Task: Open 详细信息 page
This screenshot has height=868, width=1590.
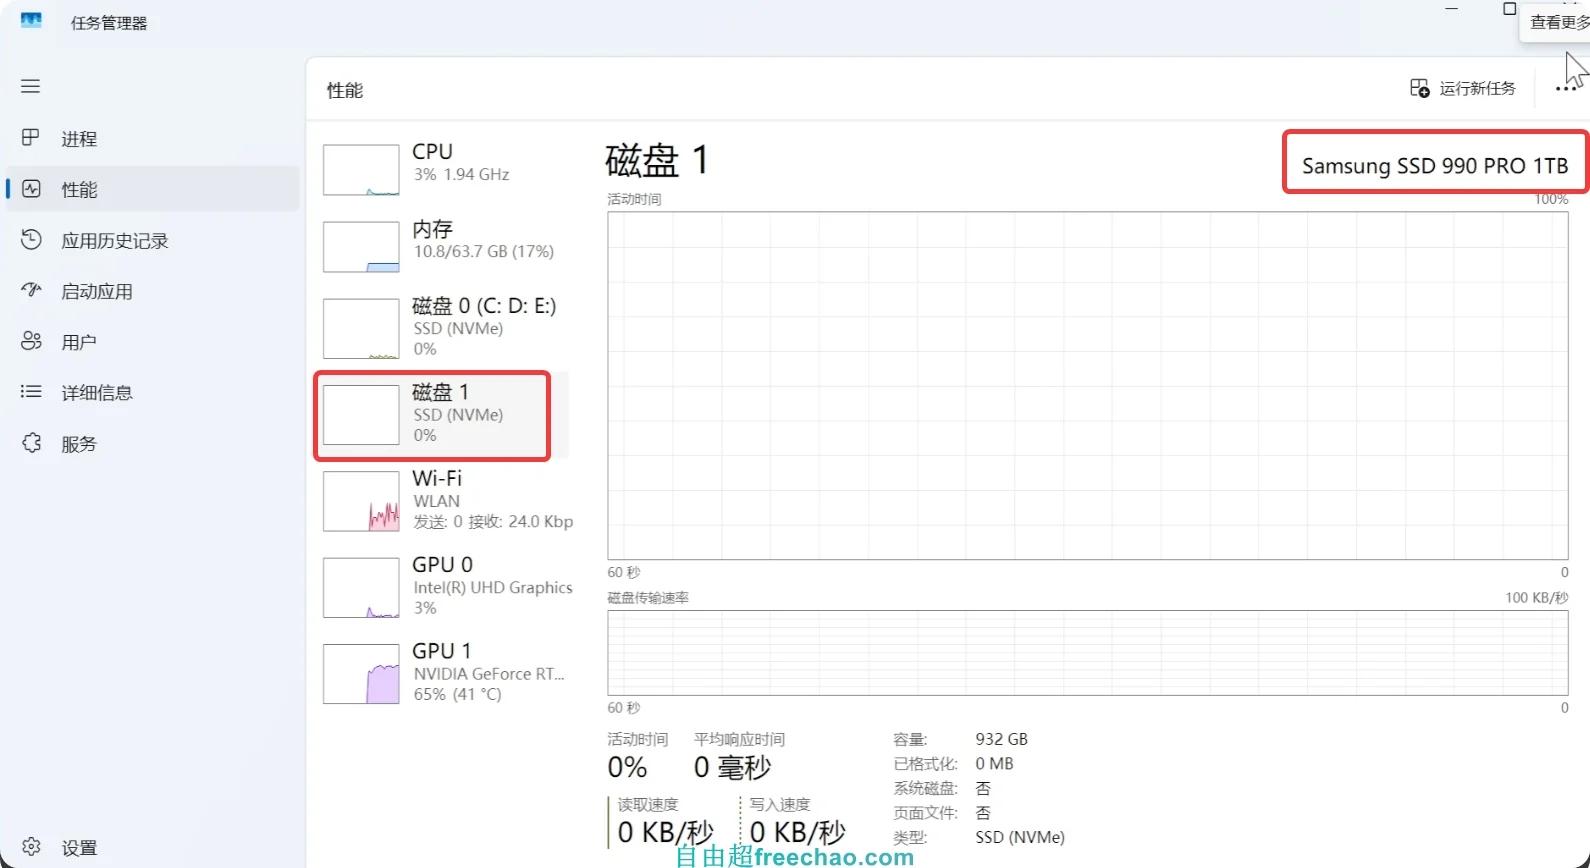Action: pos(153,393)
